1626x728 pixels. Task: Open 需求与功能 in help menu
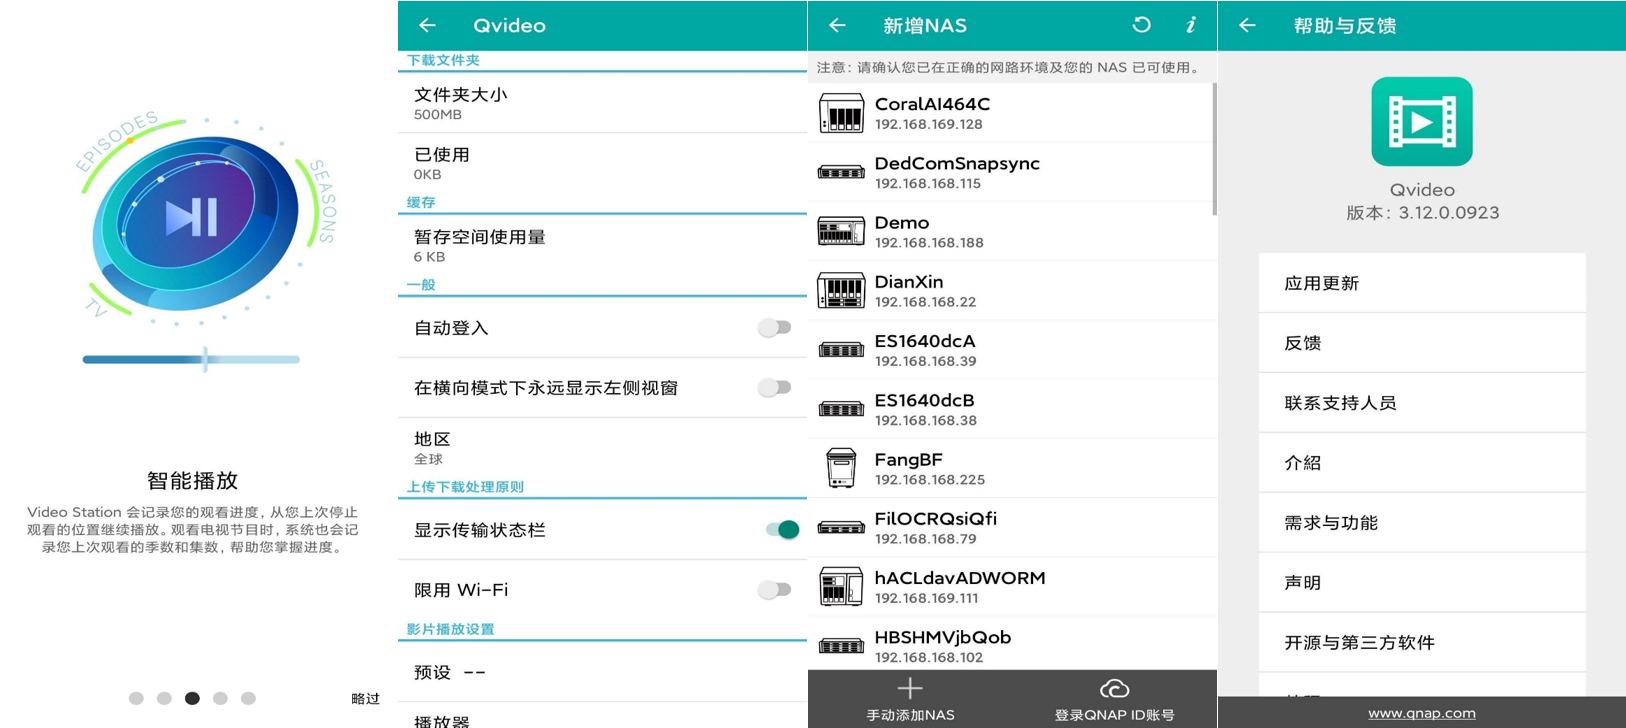1422,523
